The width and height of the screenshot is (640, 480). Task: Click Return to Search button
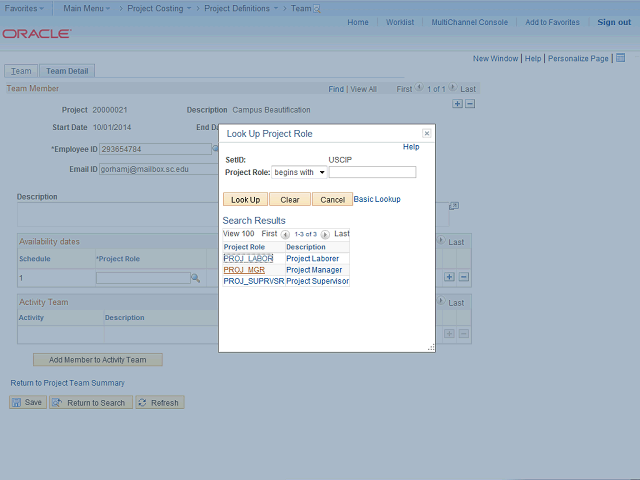pos(91,402)
